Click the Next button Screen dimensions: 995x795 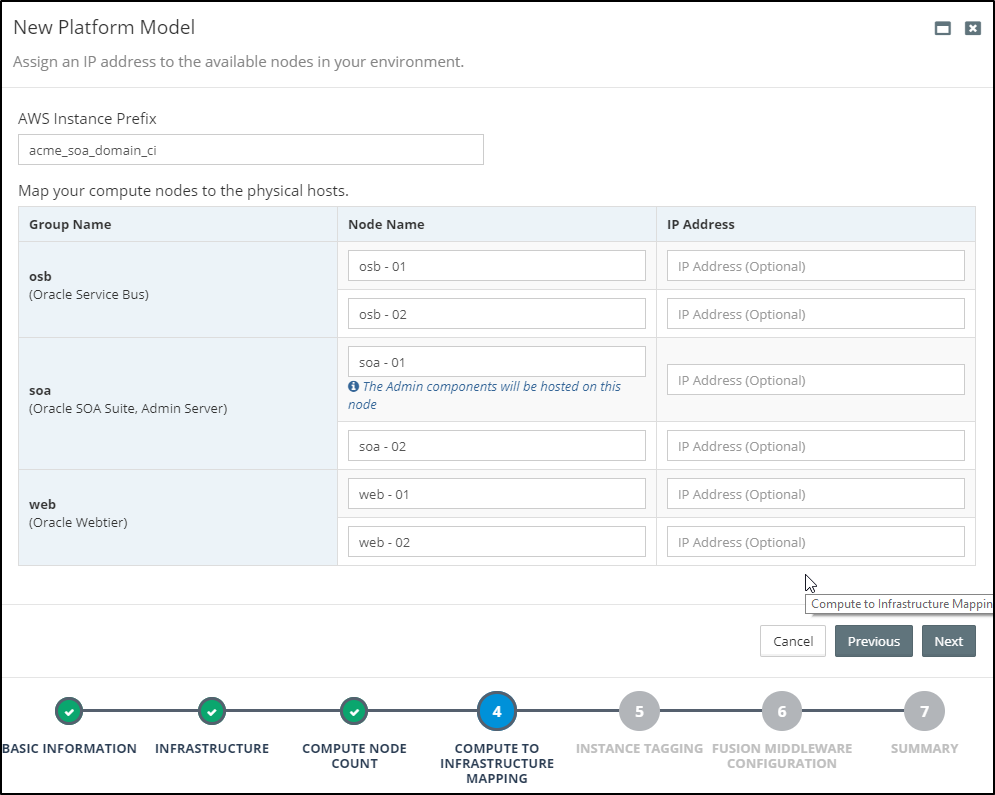click(948, 641)
